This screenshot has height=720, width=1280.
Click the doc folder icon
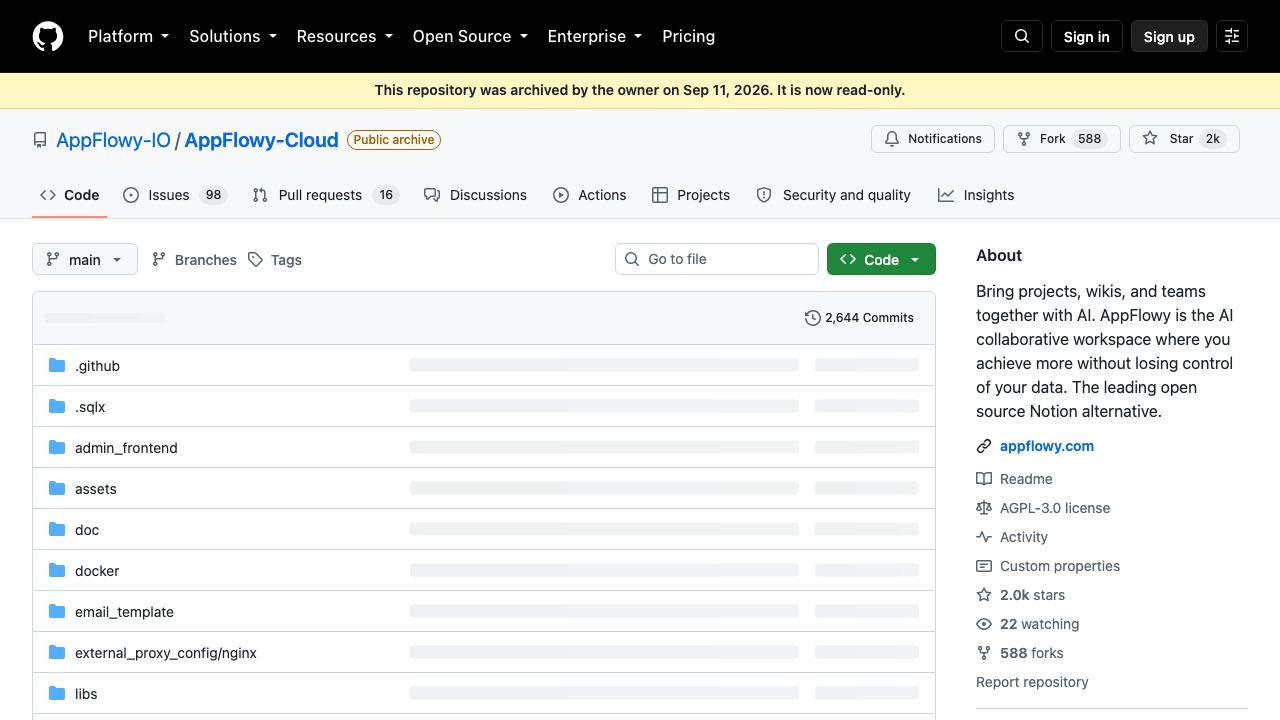point(57,530)
